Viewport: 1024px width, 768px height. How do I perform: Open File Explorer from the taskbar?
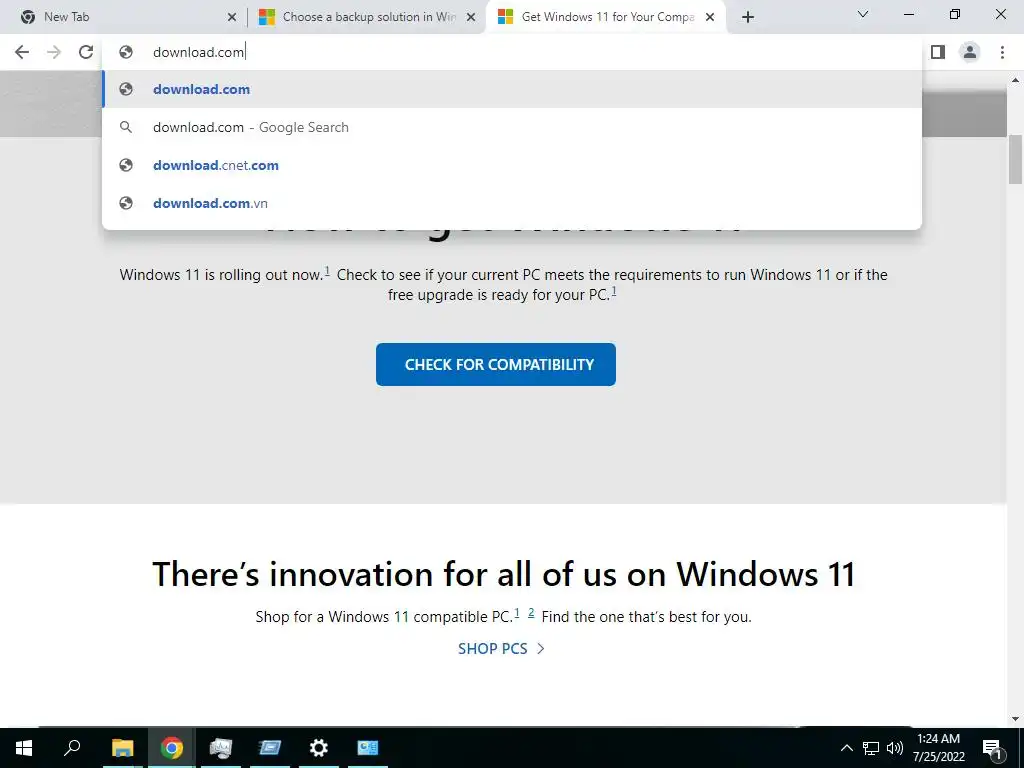(x=122, y=748)
